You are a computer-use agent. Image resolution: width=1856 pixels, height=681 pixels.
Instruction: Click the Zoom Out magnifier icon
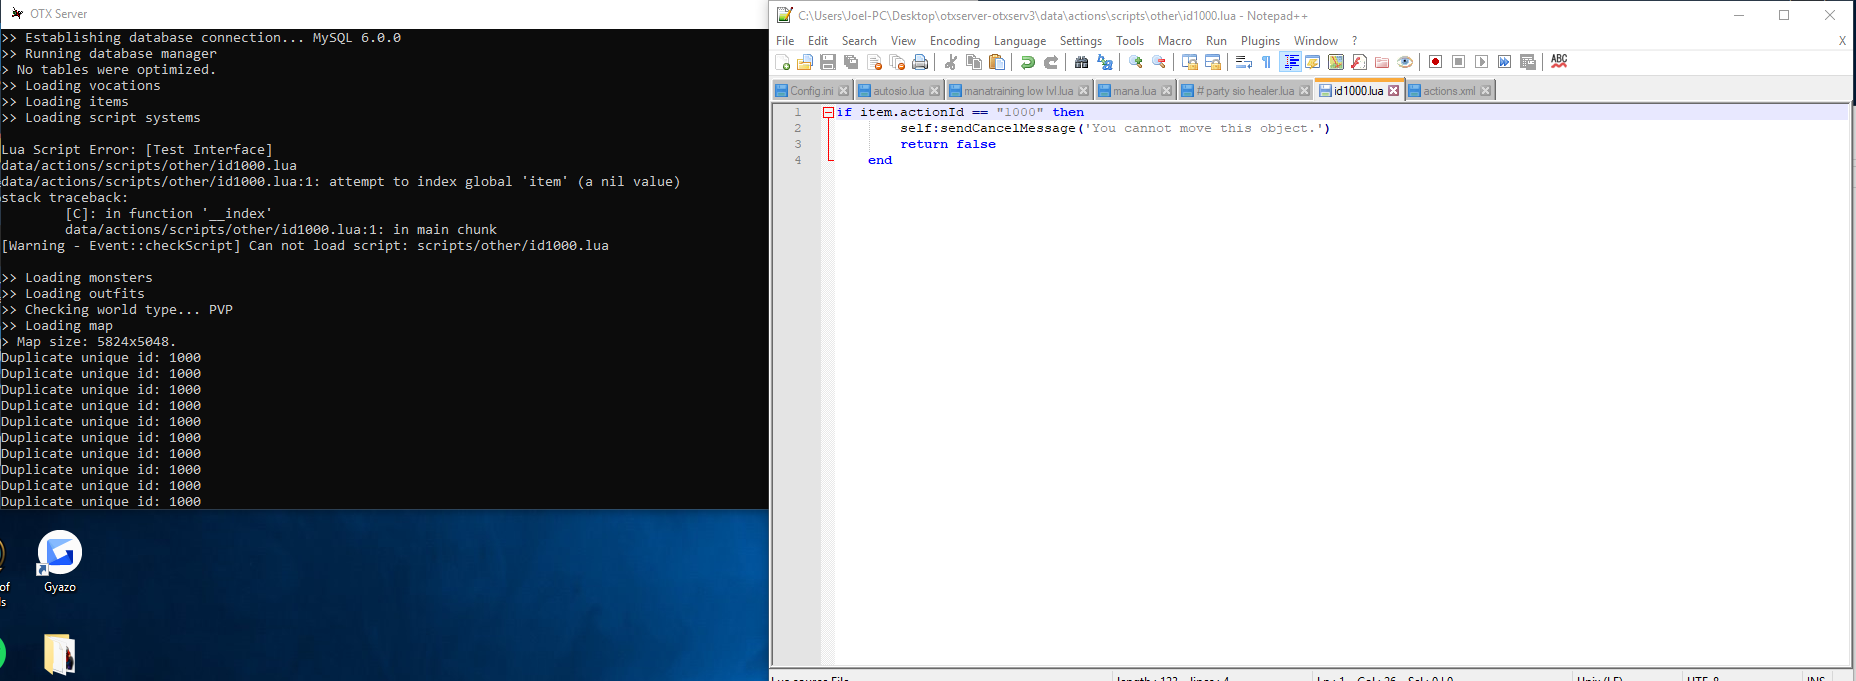[x=1159, y=62]
